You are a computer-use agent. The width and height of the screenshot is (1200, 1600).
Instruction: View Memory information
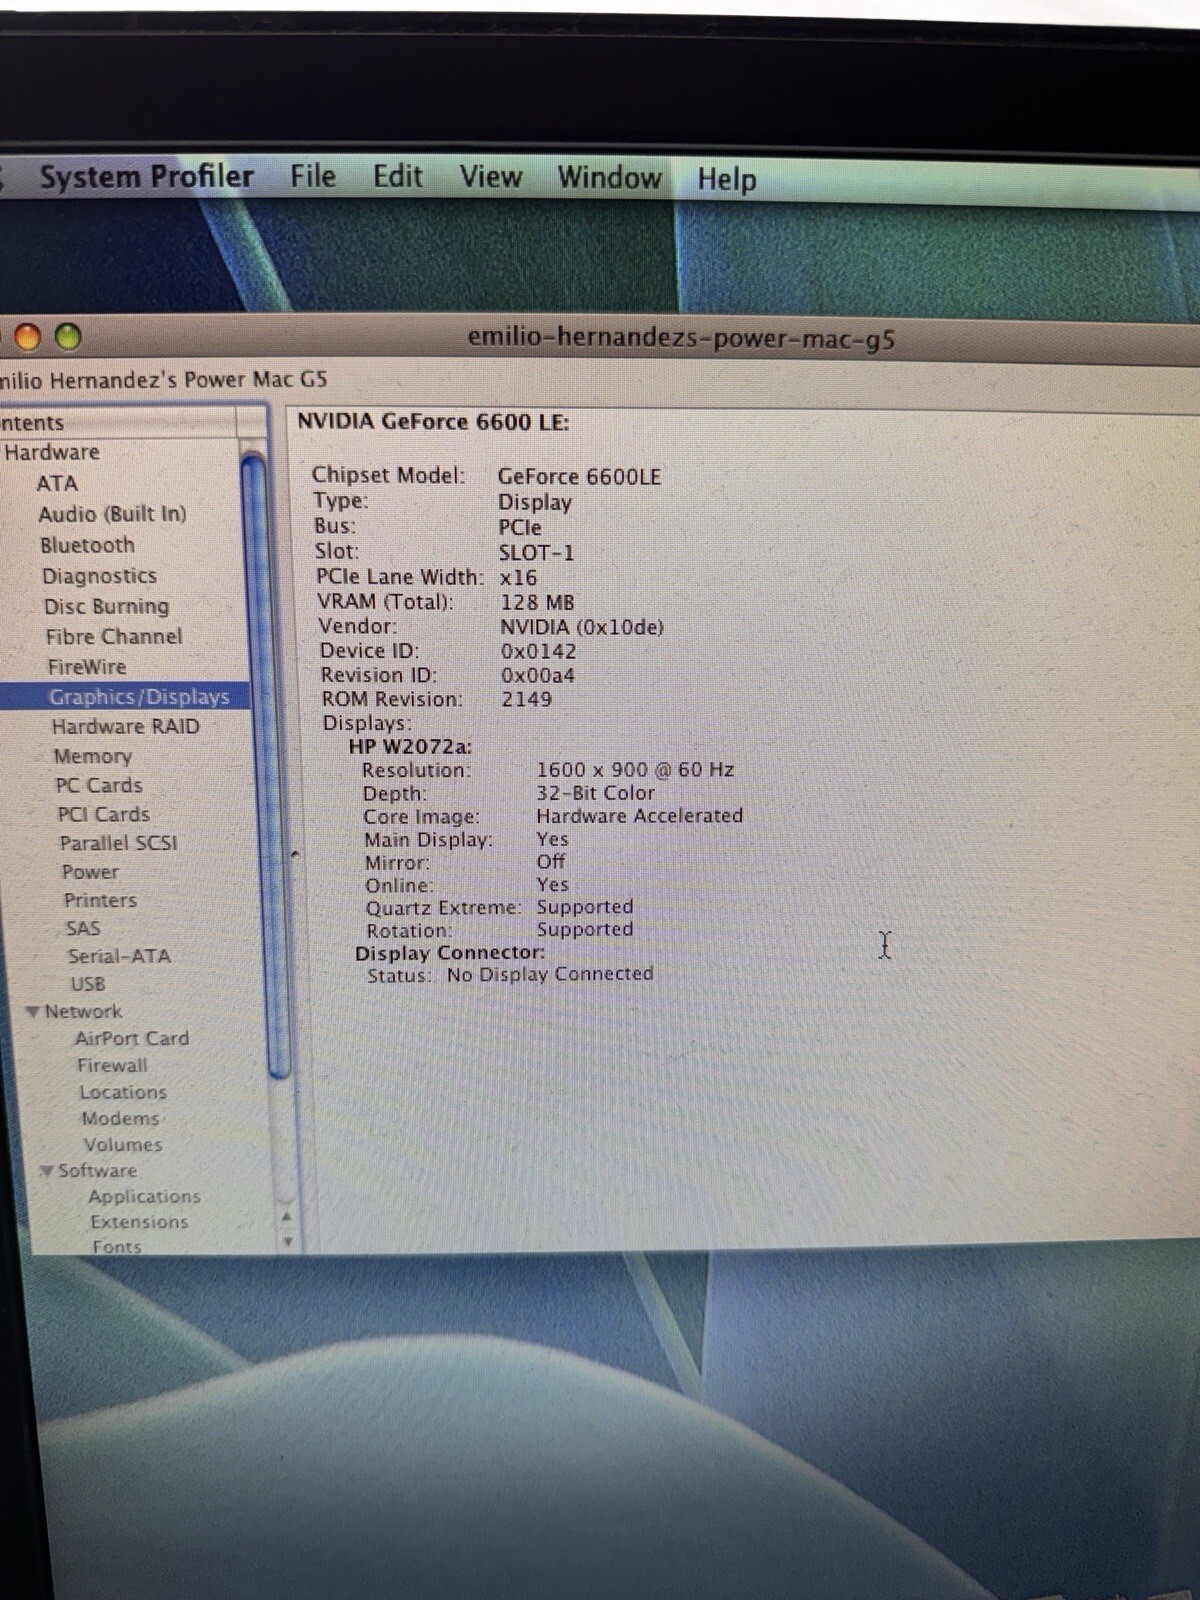pyautogui.click(x=93, y=756)
